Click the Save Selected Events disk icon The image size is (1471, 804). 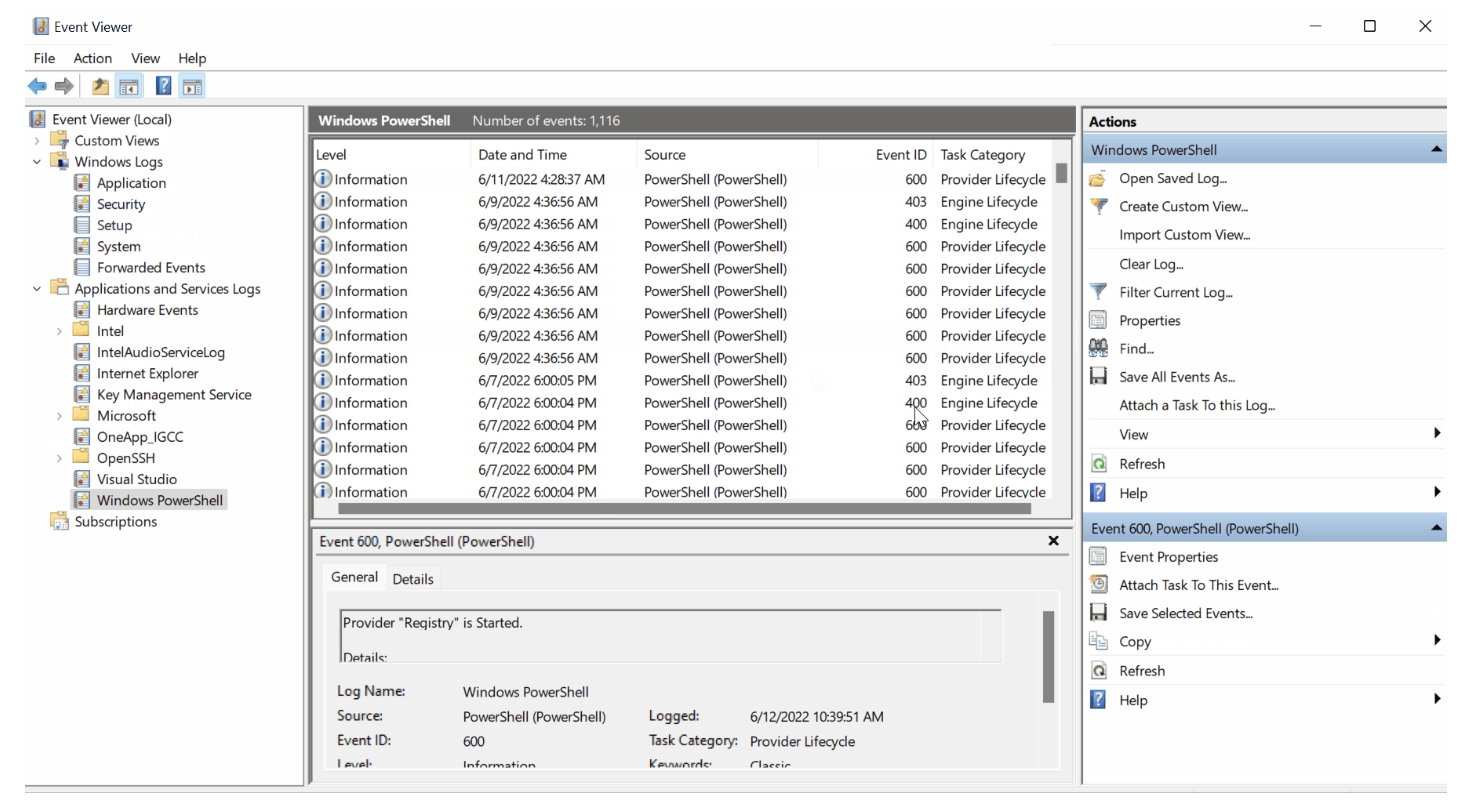1098,613
